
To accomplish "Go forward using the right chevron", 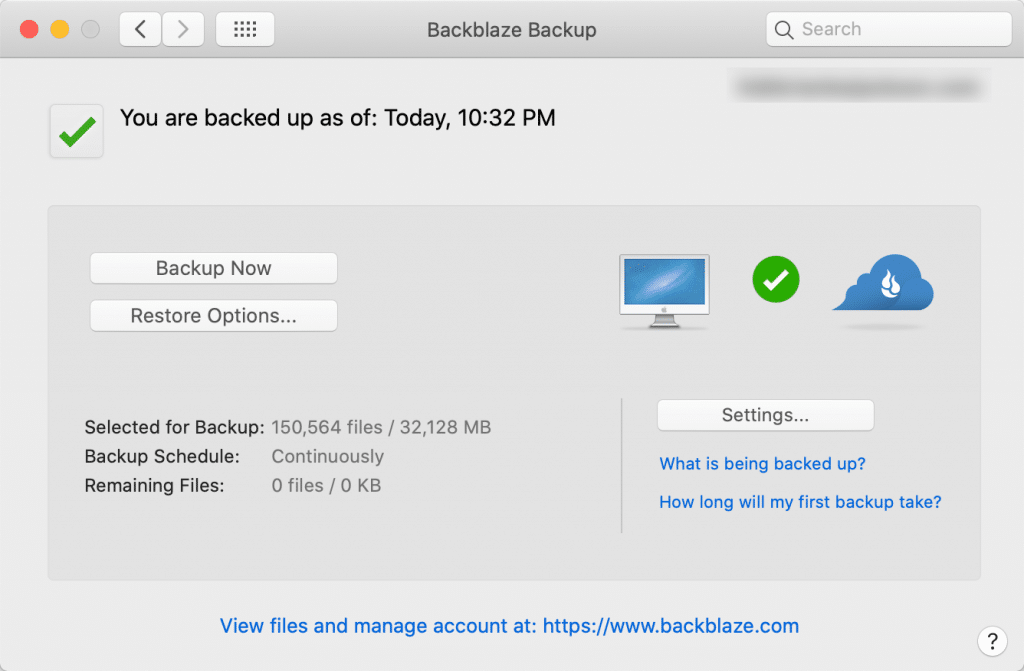I will point(183,30).
